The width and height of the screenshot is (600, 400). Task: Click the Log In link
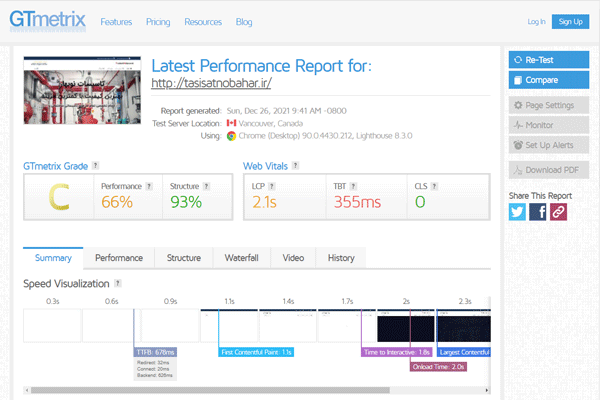point(536,21)
